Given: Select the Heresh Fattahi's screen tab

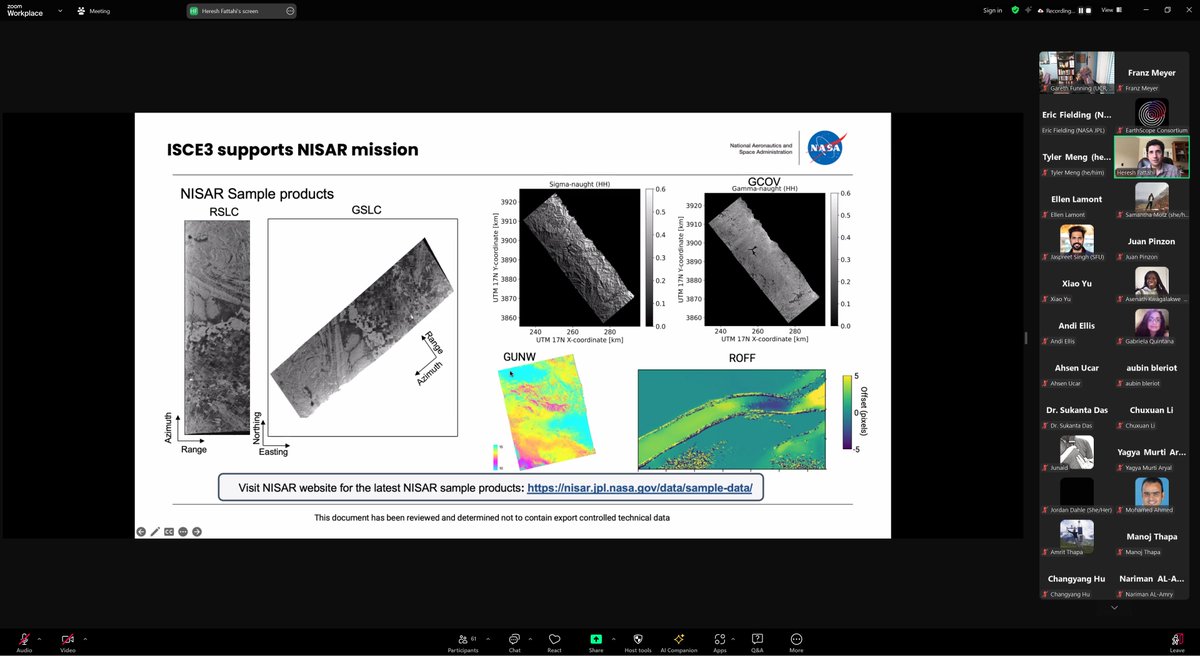Looking at the screenshot, I should pos(240,11).
